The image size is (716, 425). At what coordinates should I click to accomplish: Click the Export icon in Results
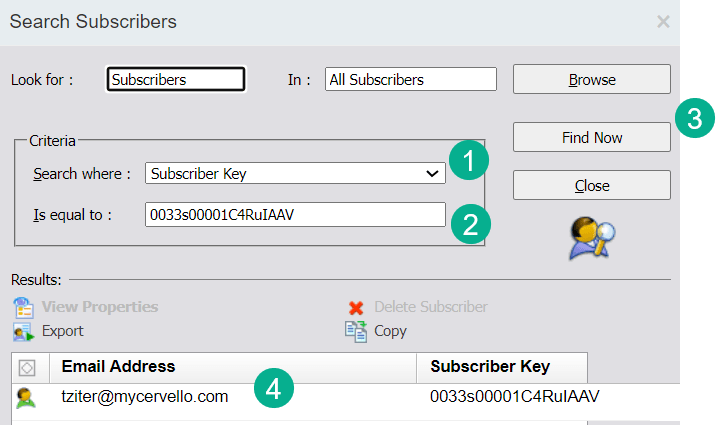24,331
